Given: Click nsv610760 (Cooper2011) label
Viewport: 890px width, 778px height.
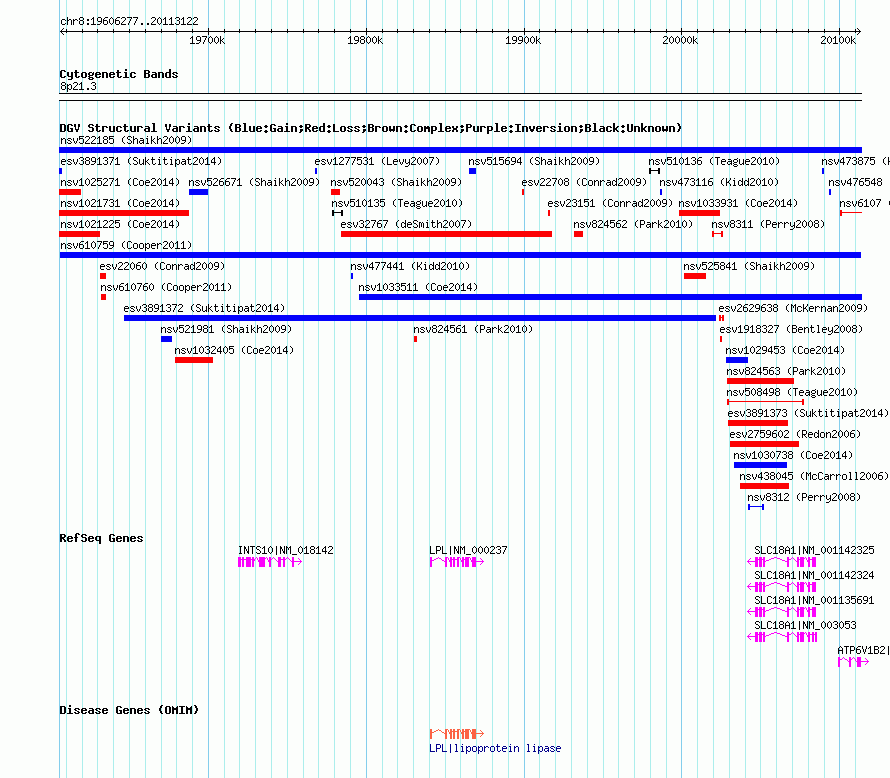Looking at the screenshot, I should click(166, 287).
